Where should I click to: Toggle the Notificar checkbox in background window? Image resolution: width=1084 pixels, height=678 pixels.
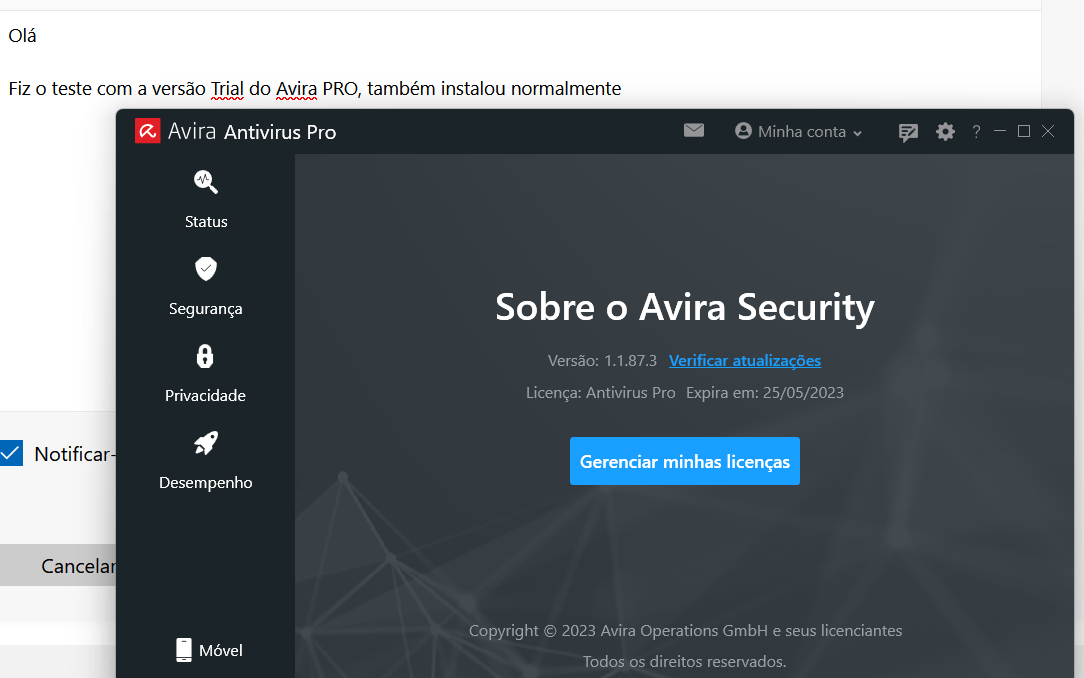pos(11,453)
